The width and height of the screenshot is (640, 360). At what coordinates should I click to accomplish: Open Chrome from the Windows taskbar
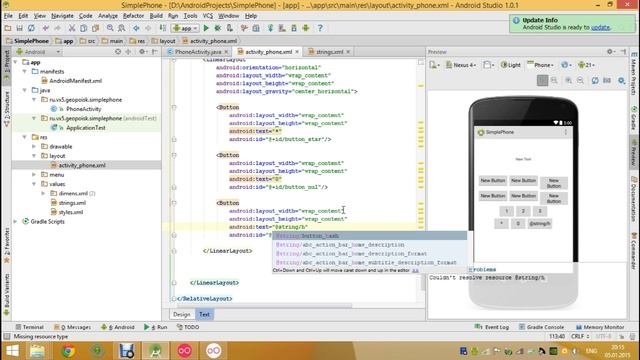[68, 351]
